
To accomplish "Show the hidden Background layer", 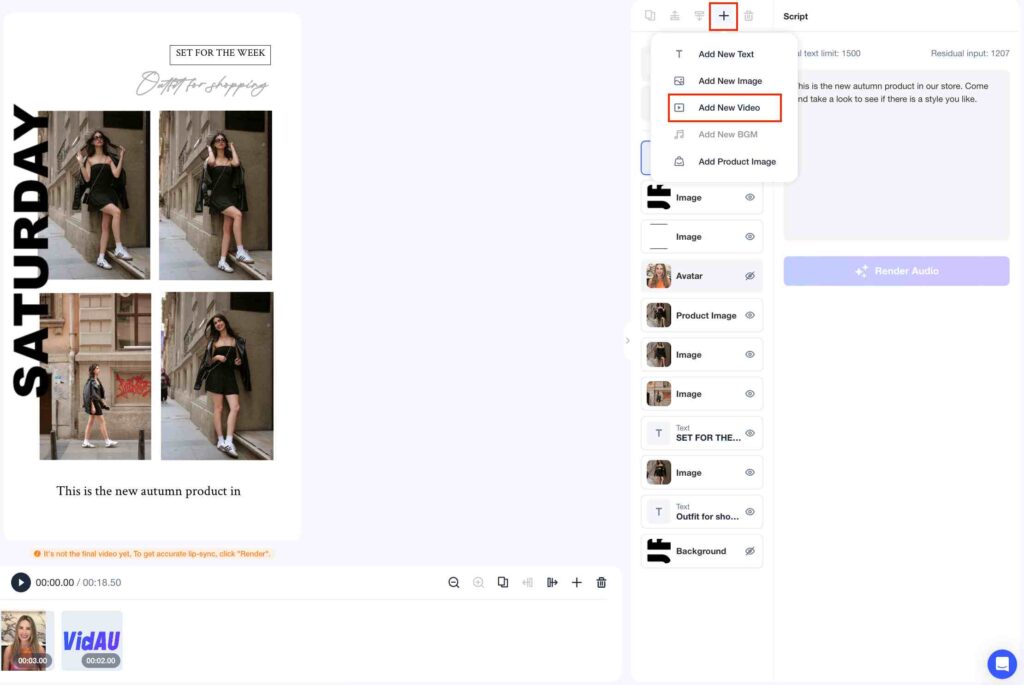I will (750, 550).
